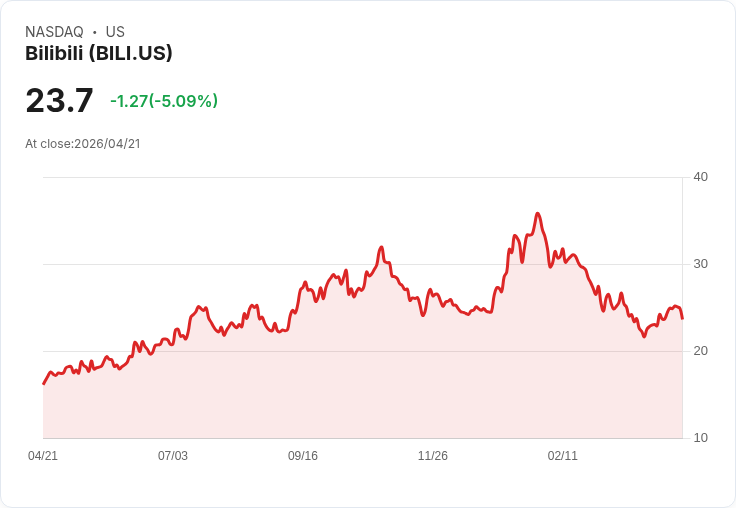Click the 10 y-axis price label
The height and width of the screenshot is (508, 736).
(x=700, y=438)
